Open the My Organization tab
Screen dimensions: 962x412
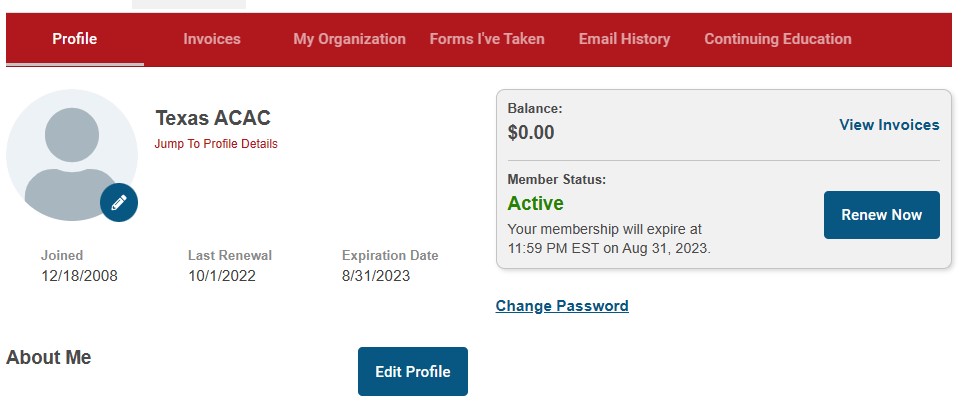point(349,39)
